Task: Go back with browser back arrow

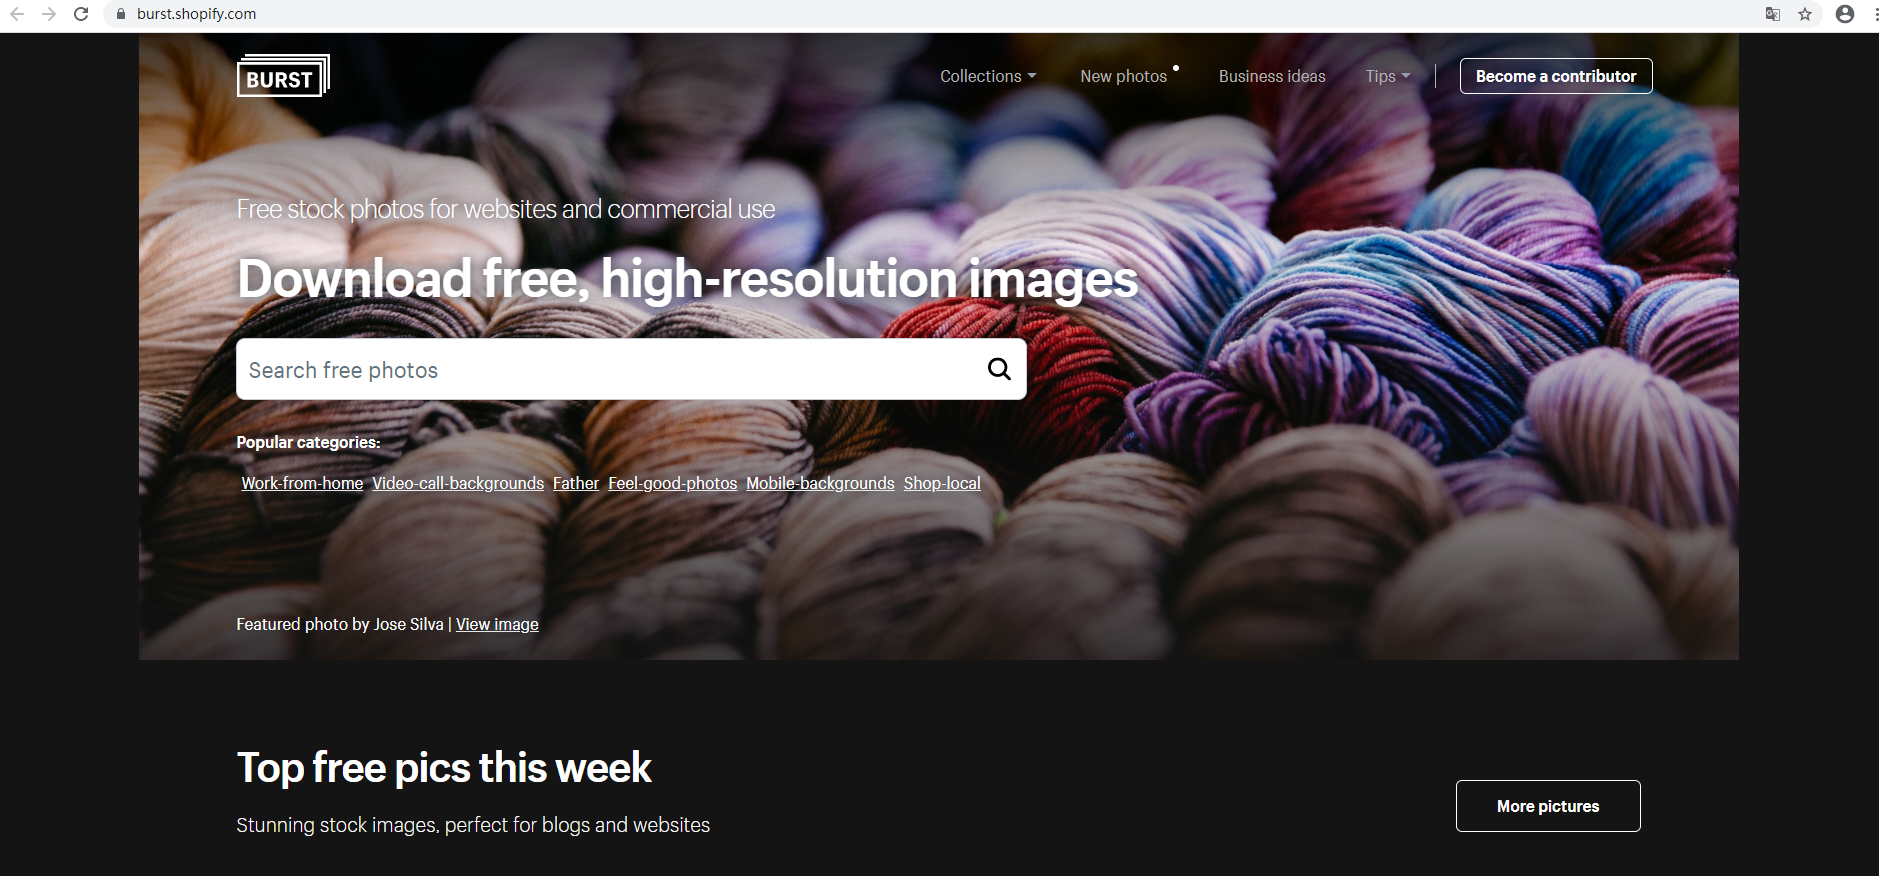Action: point(17,14)
